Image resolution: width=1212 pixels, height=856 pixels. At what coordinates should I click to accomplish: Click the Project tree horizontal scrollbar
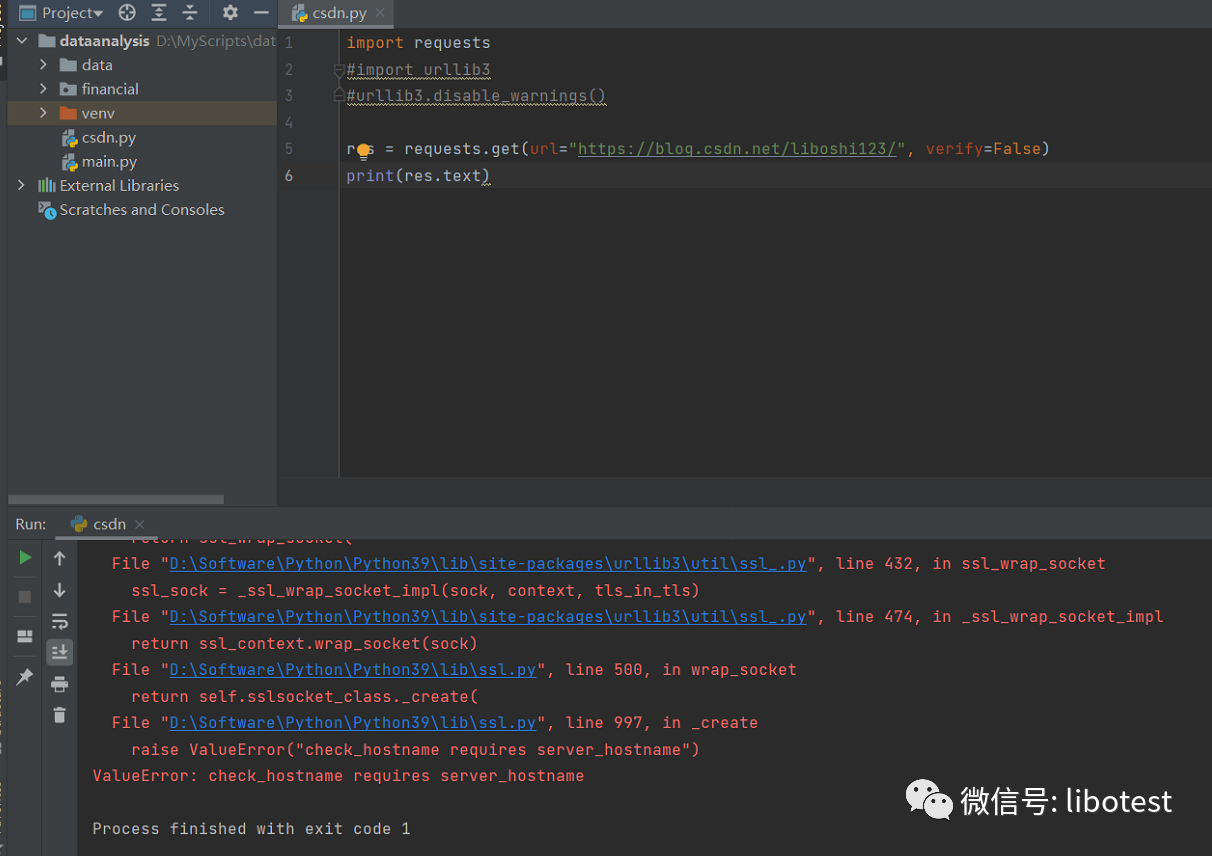116,499
